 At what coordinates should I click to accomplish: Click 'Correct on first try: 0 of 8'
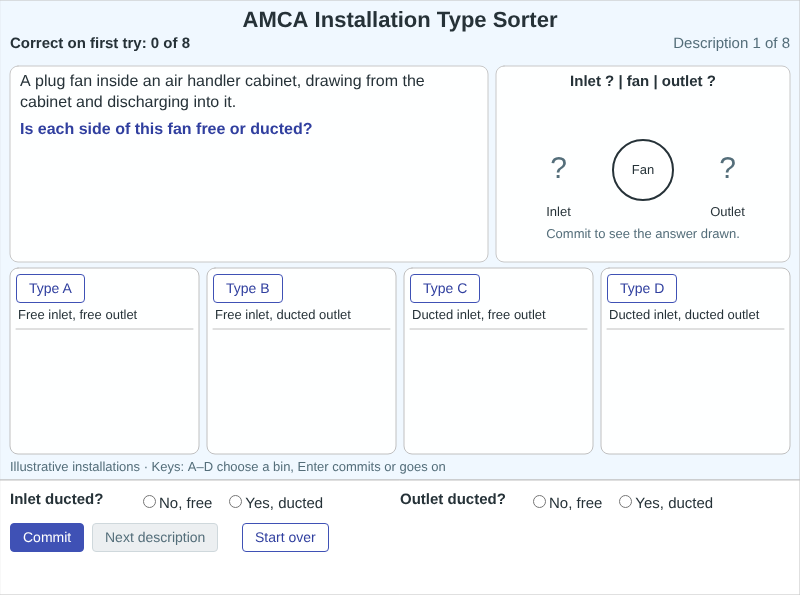[100, 43]
